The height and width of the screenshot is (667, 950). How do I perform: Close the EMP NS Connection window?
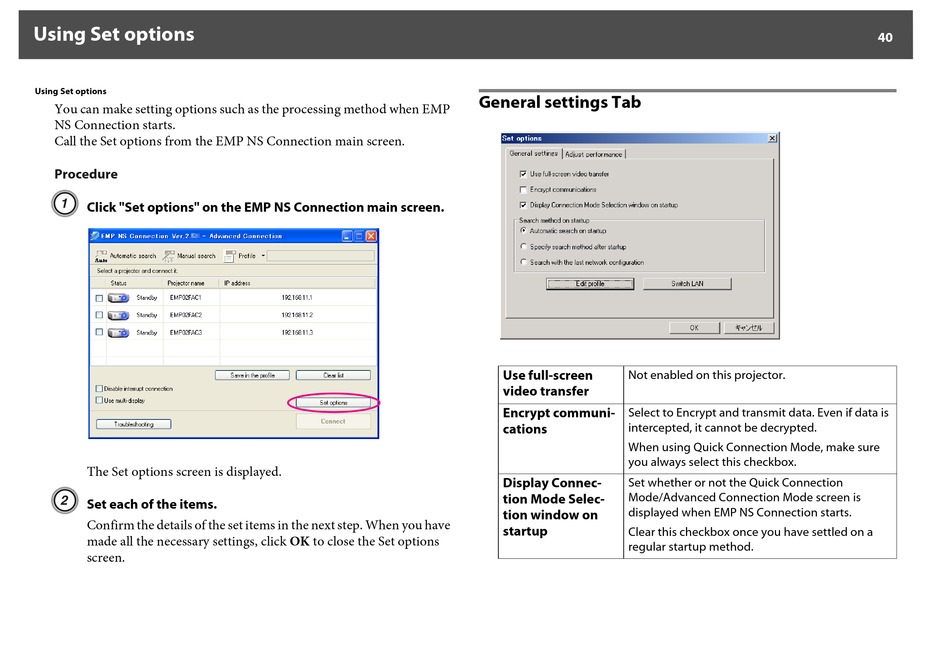coord(371,236)
